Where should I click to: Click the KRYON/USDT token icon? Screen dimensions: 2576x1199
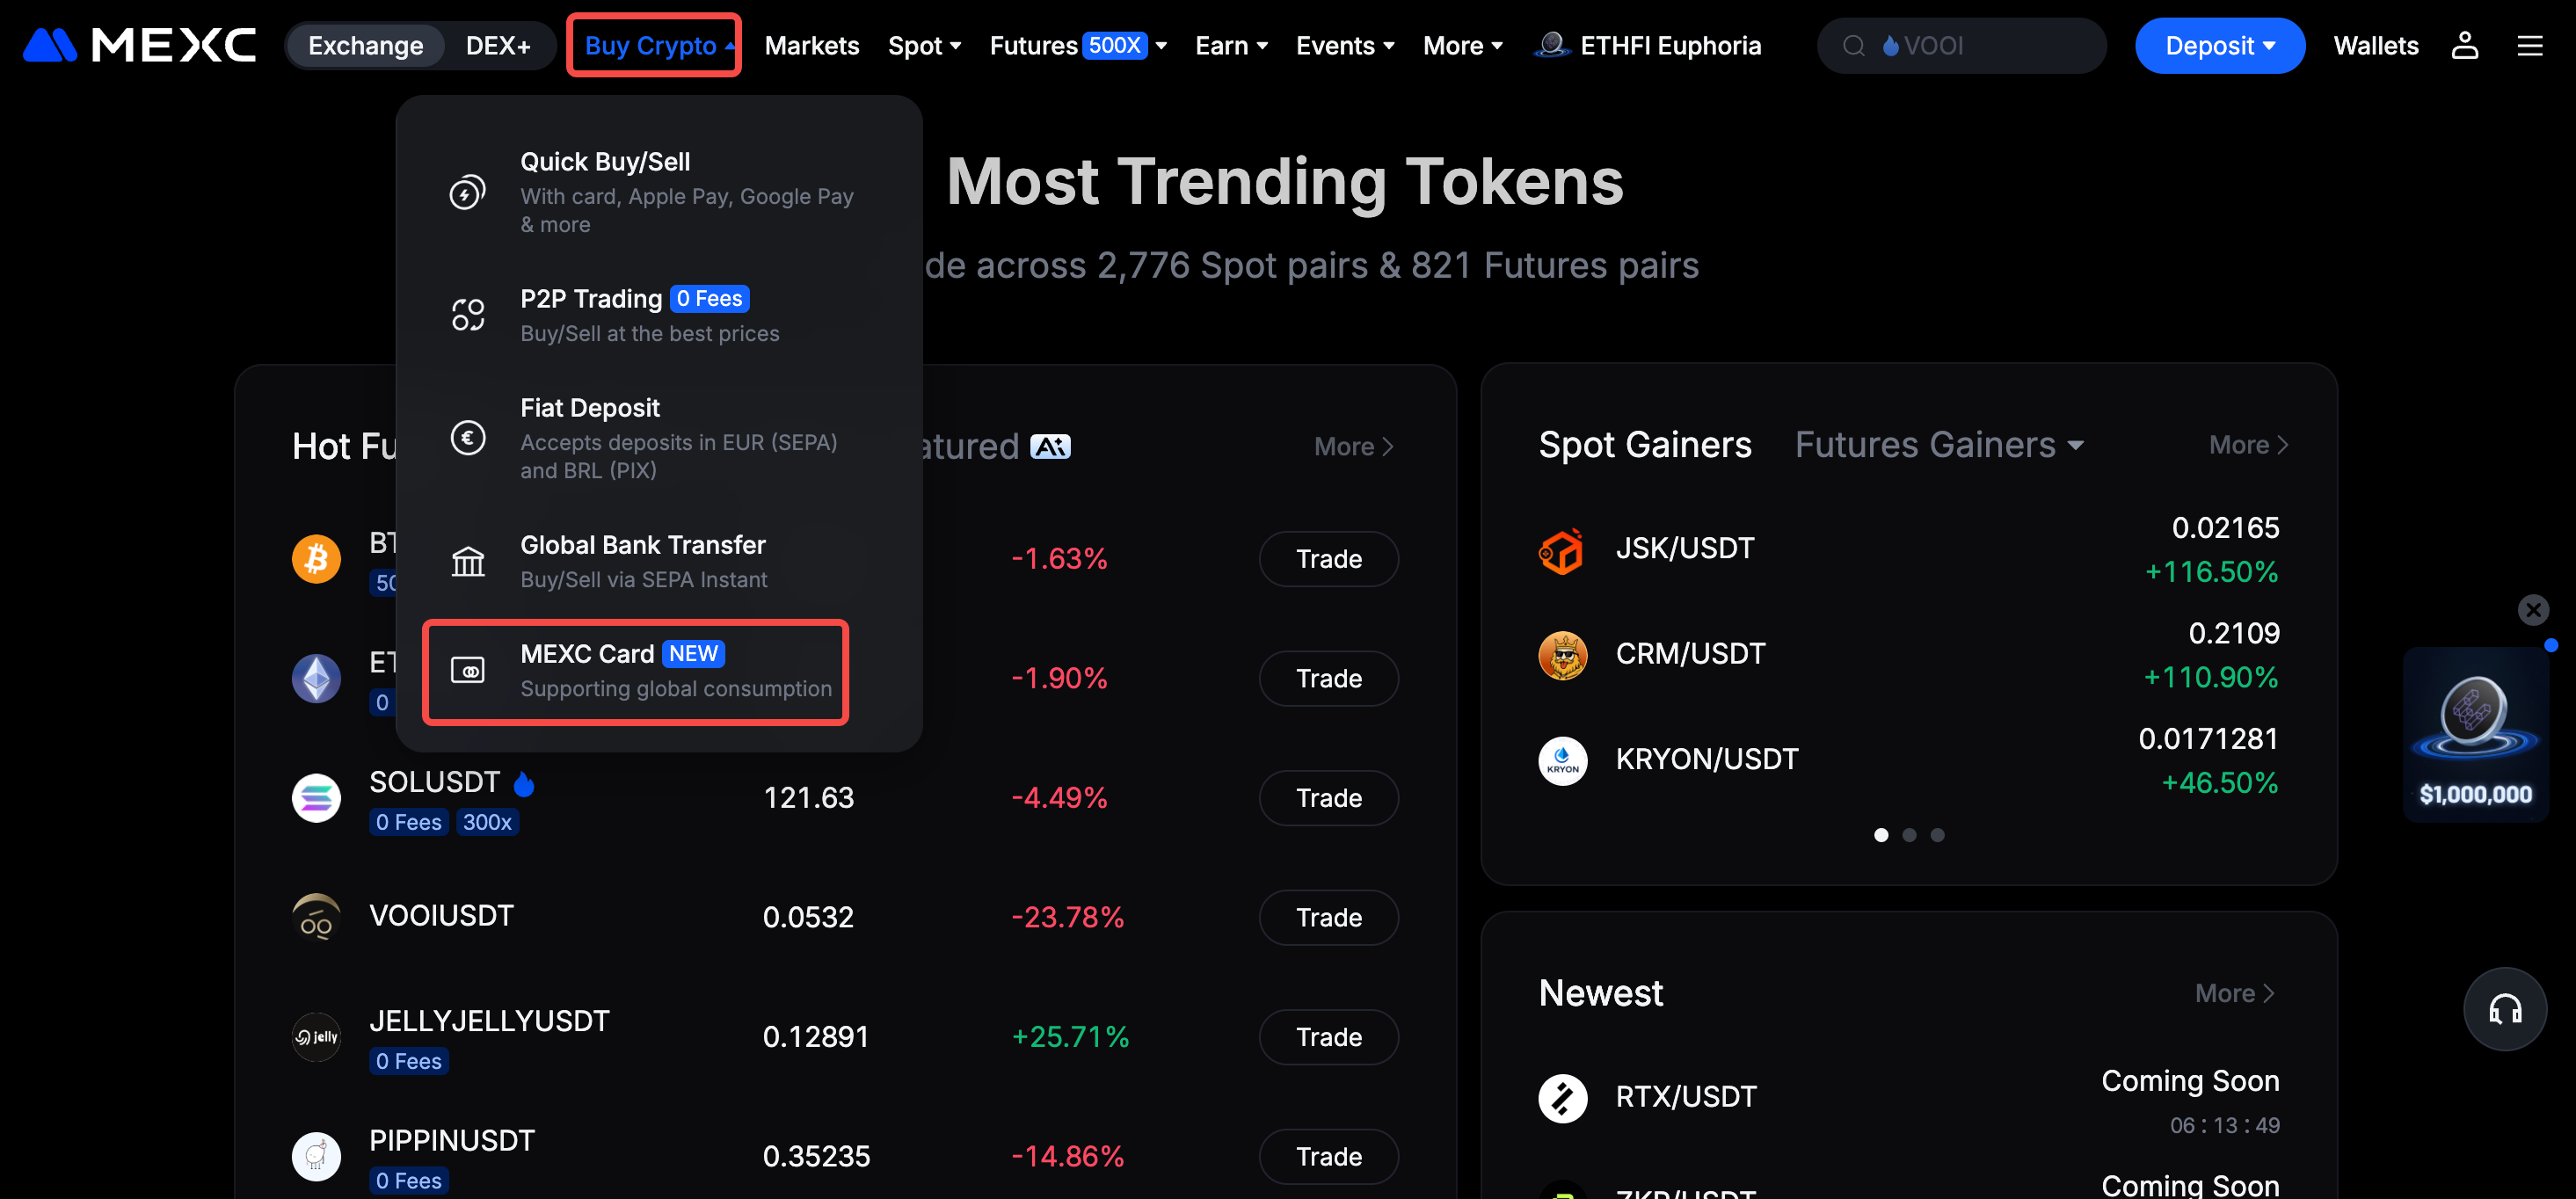tap(1561, 760)
